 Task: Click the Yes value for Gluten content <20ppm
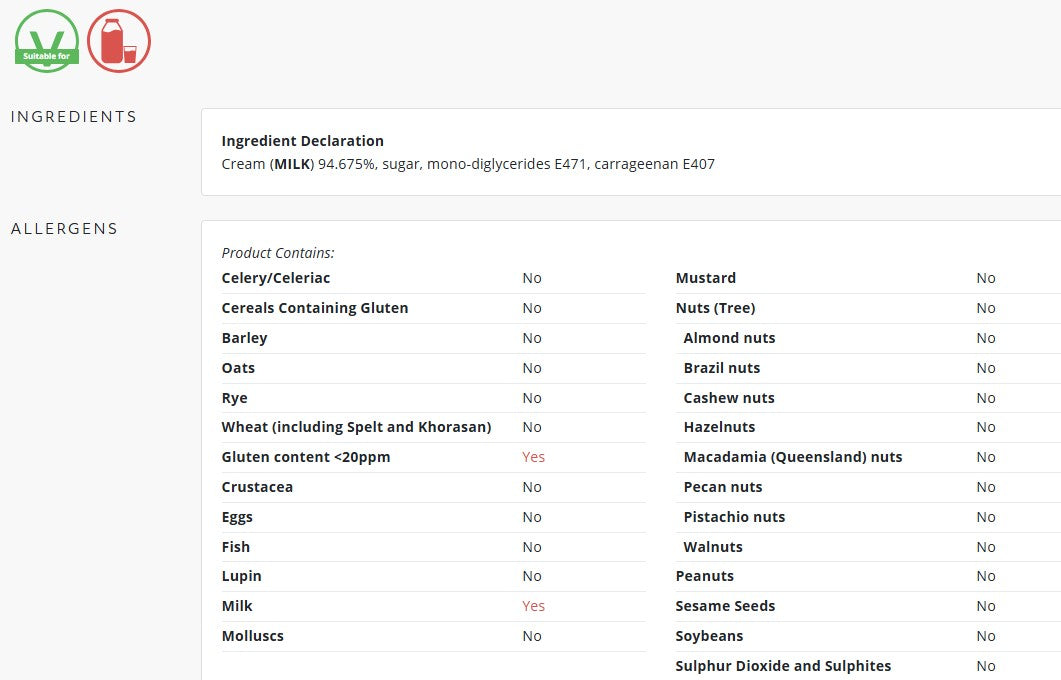(533, 457)
